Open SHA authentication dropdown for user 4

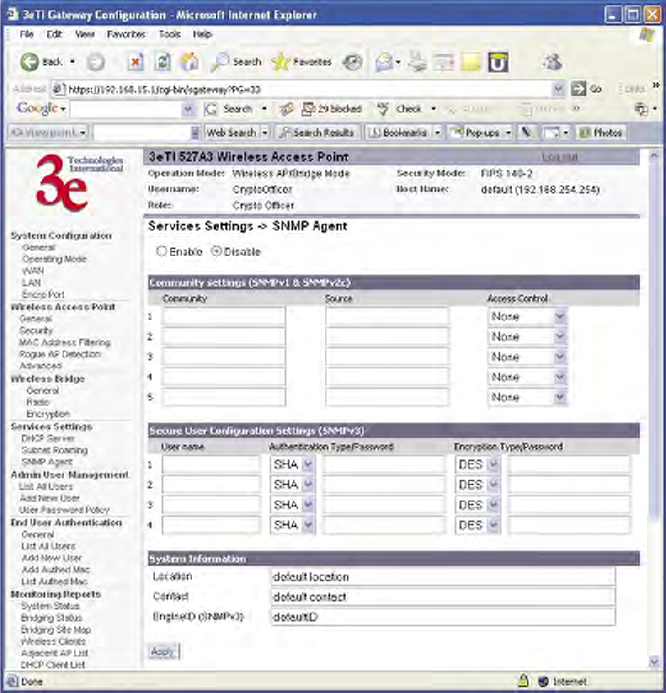[x=308, y=525]
